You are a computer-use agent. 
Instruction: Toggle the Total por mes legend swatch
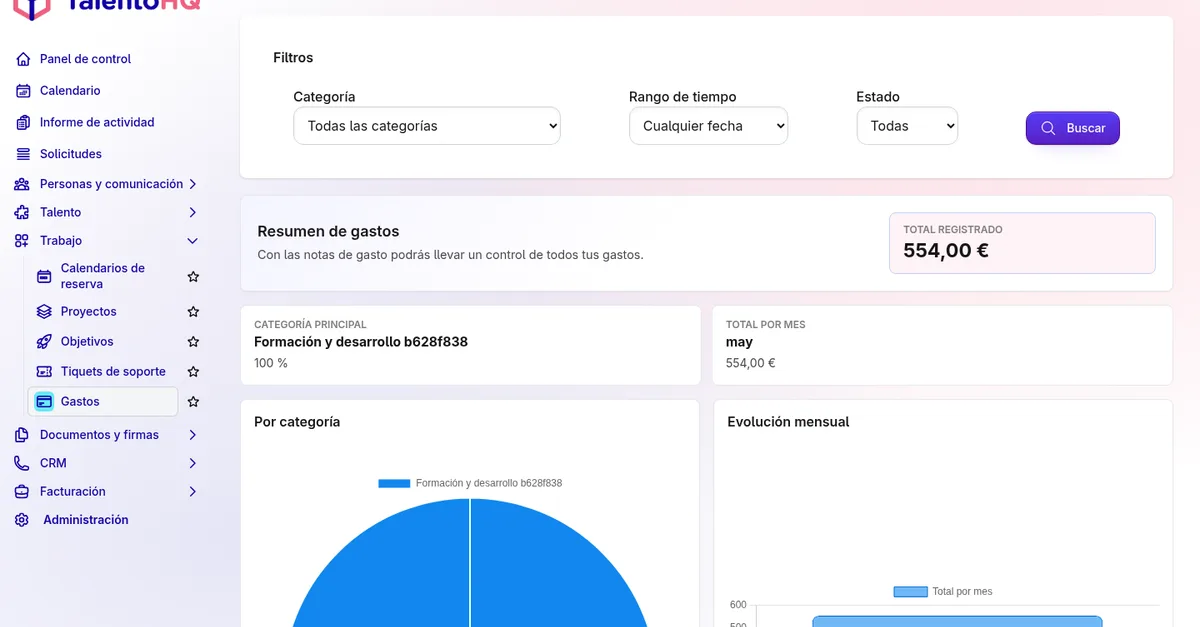(910, 592)
